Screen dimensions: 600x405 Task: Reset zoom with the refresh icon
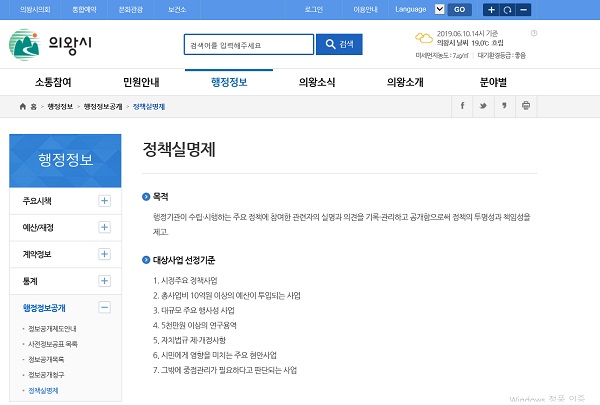point(507,9)
